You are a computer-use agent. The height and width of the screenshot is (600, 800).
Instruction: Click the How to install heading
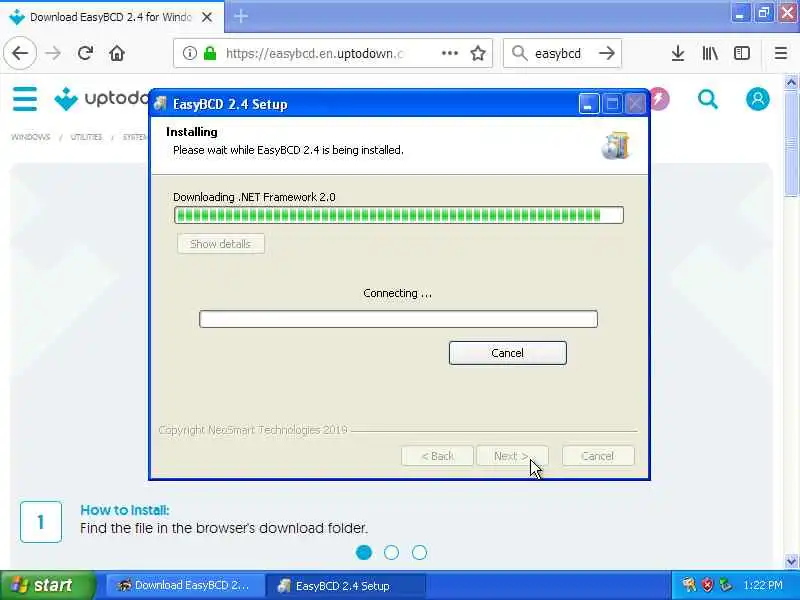tap(124, 510)
